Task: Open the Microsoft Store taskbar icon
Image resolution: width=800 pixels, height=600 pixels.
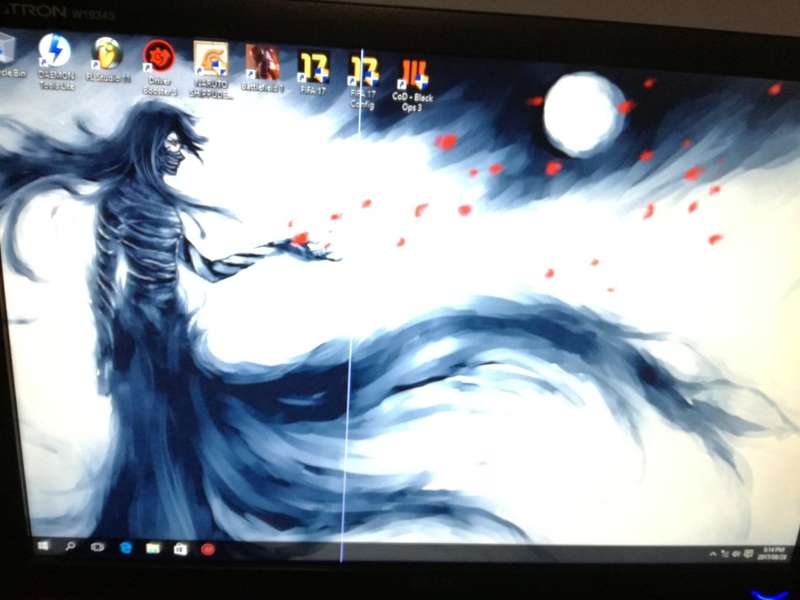Action: (180, 549)
